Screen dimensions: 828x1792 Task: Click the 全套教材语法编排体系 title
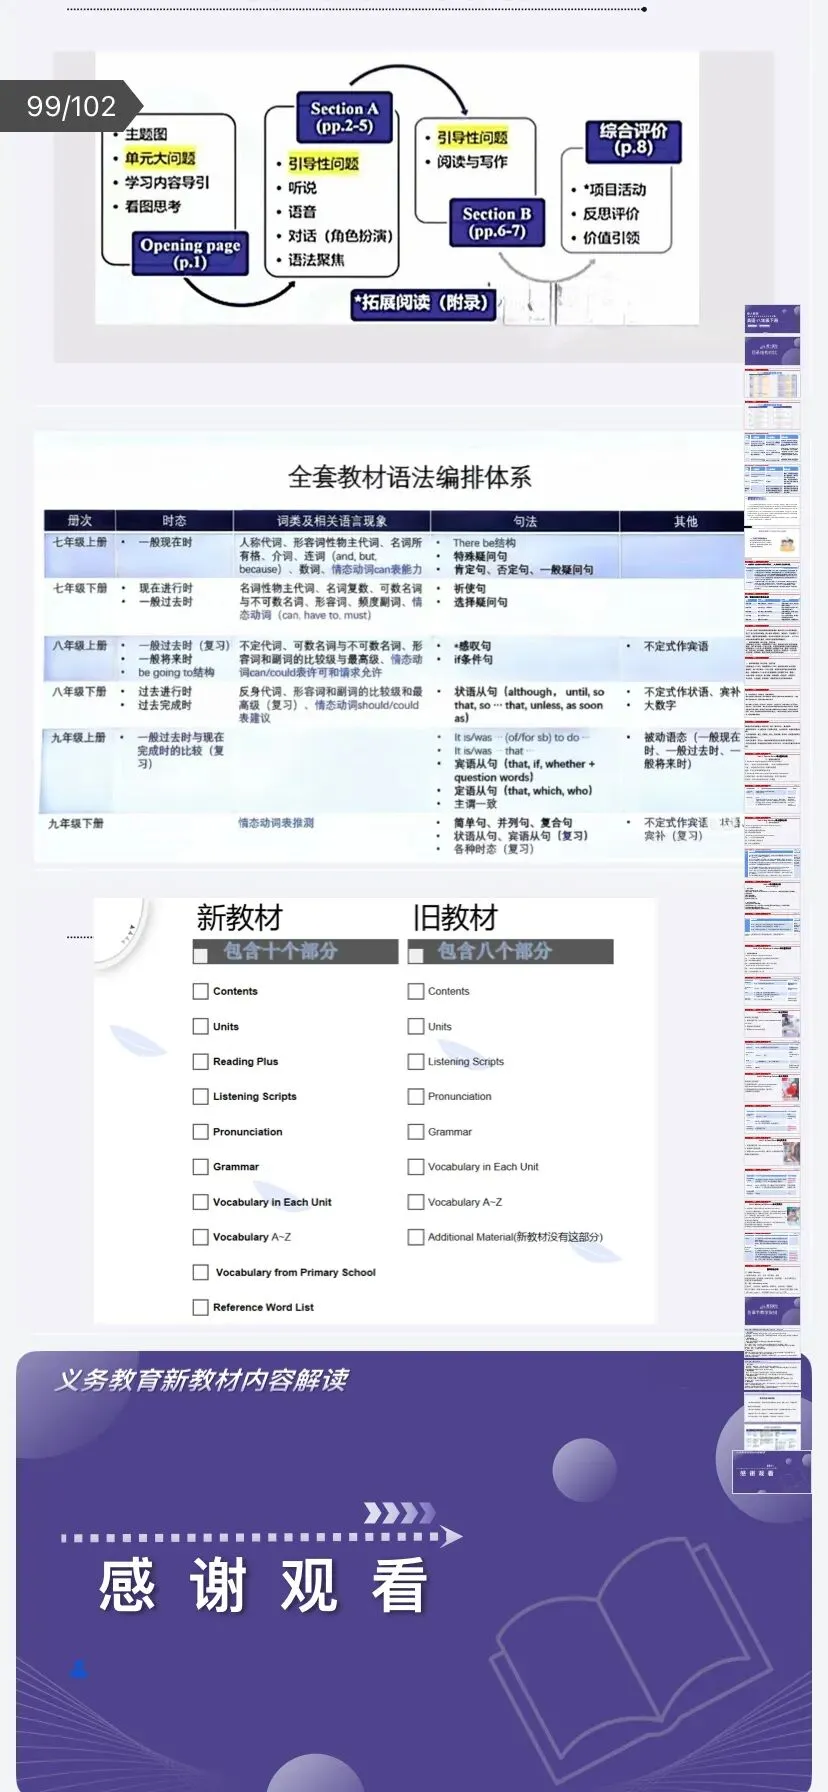409,477
